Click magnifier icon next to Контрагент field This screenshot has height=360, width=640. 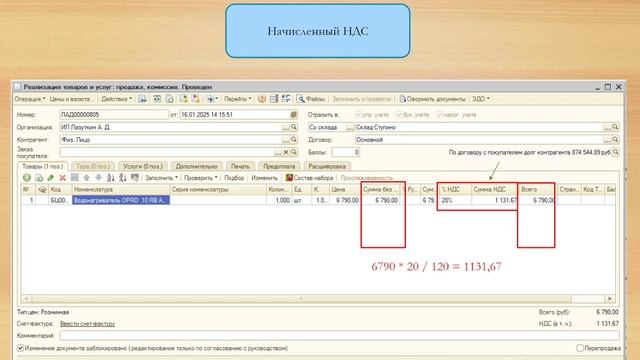293,140
